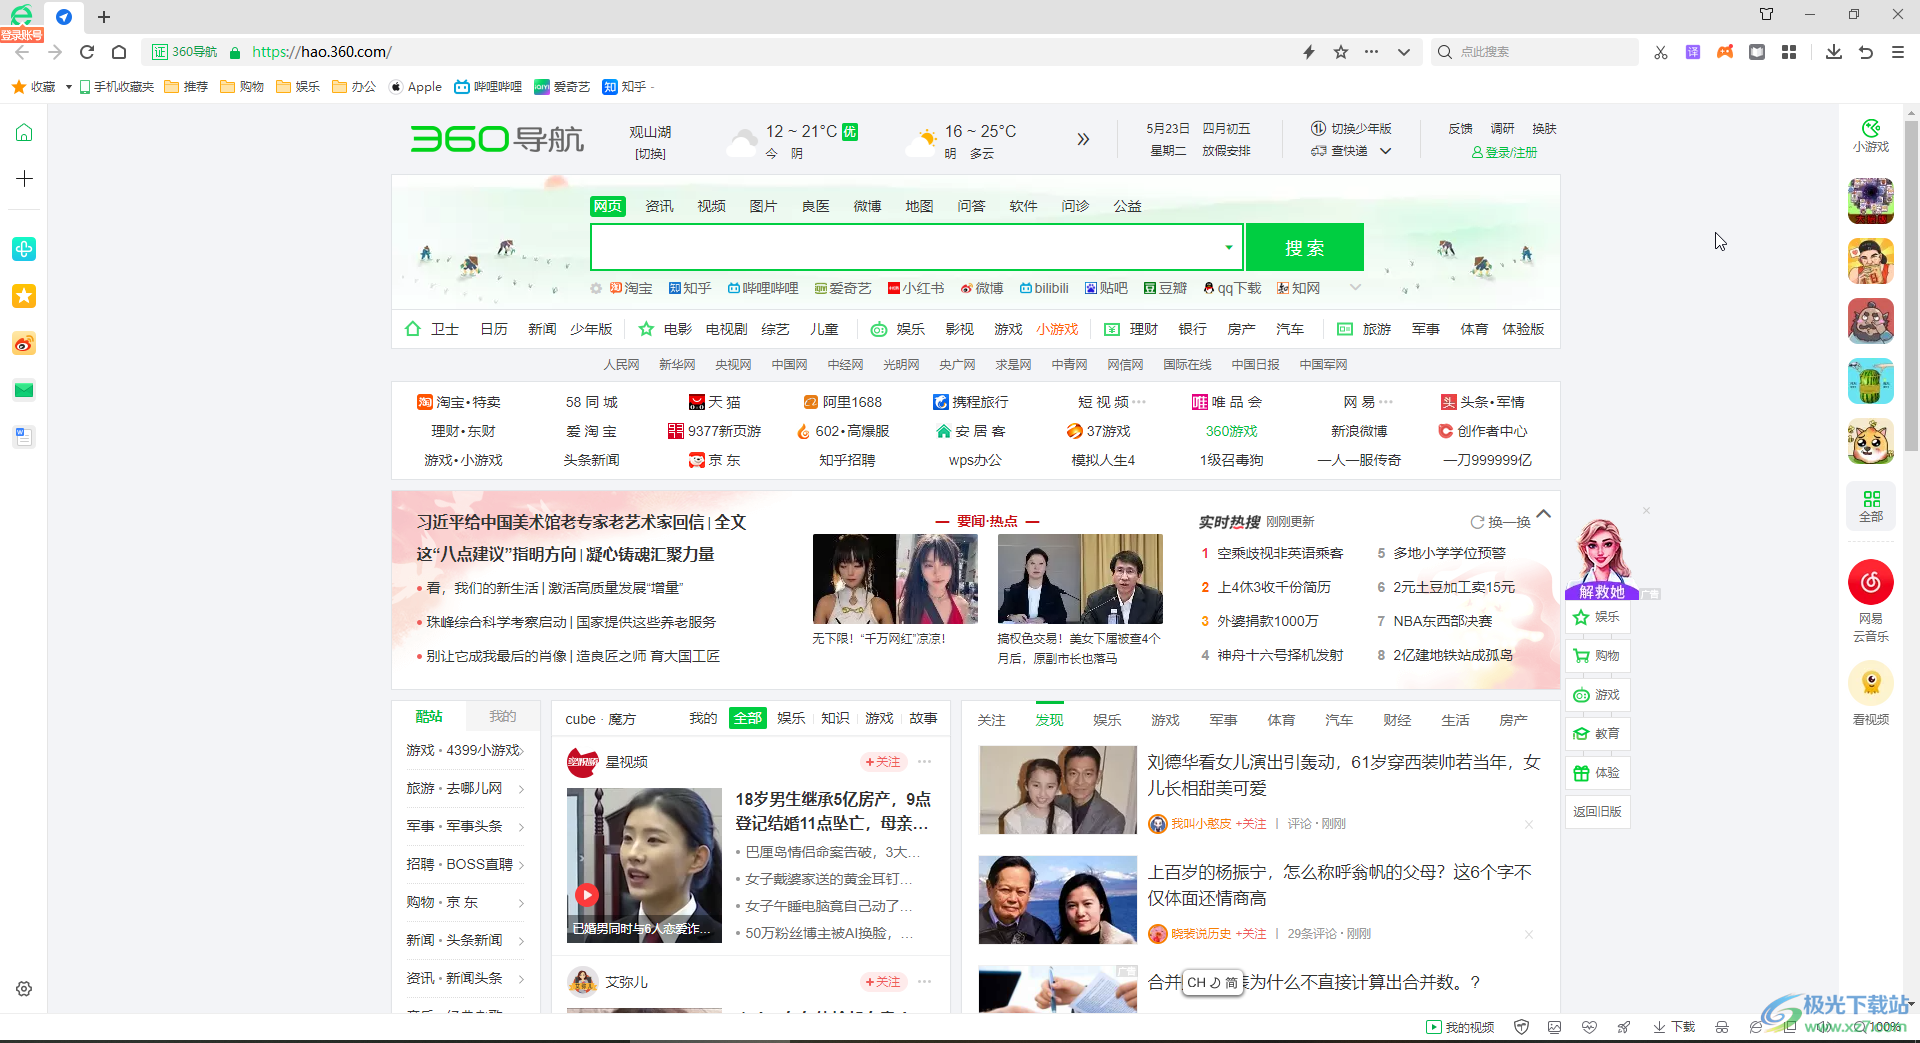Image resolution: width=1920 pixels, height=1043 pixels.
Task: Switch to 我的 tab beside 酷站
Action: tap(502, 716)
